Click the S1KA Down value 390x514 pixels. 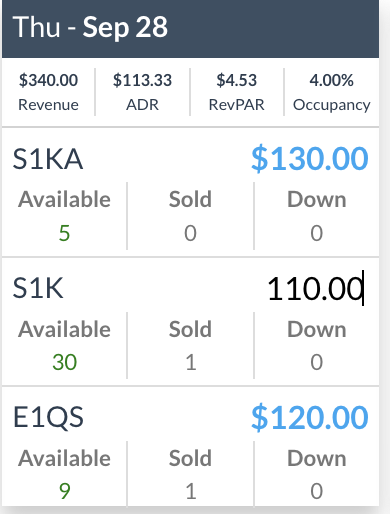pos(317,233)
